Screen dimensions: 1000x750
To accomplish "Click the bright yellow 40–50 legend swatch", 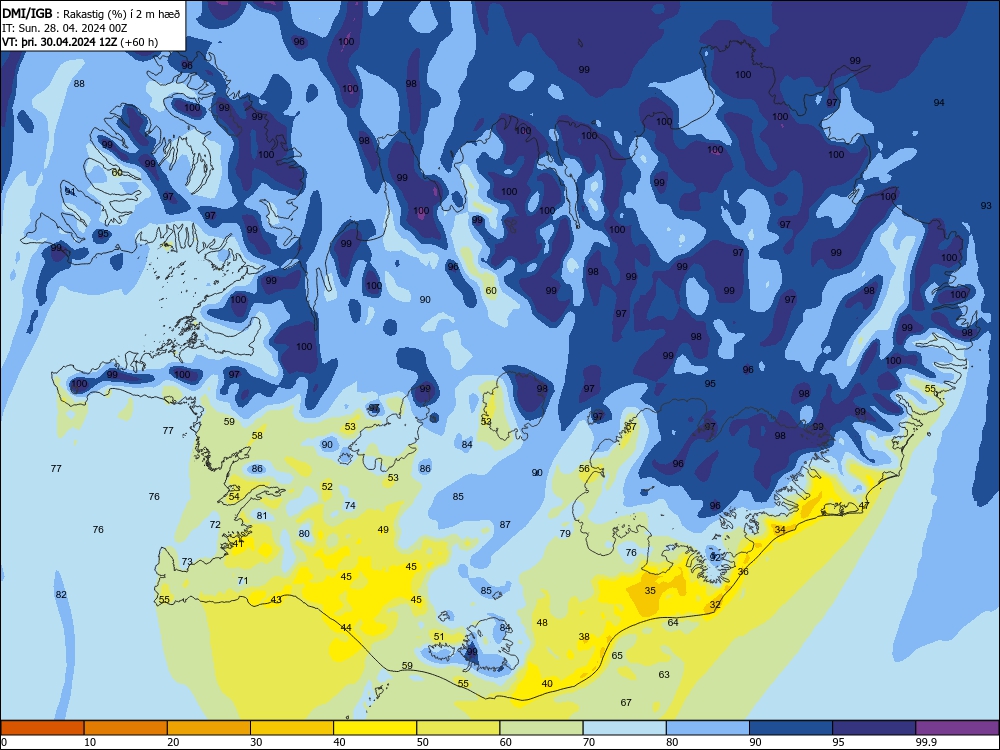I will (375, 728).
